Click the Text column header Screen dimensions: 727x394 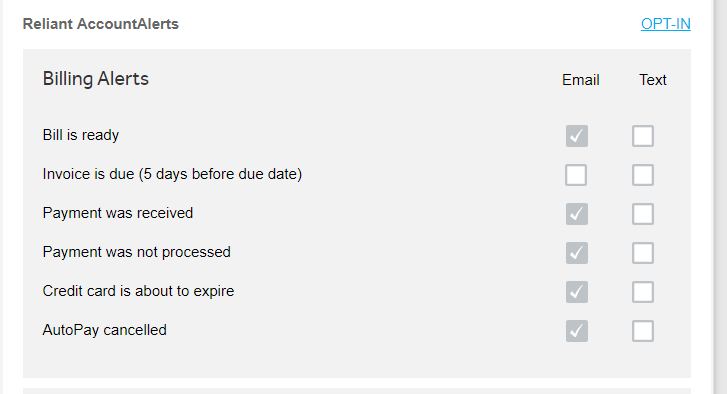coord(653,80)
